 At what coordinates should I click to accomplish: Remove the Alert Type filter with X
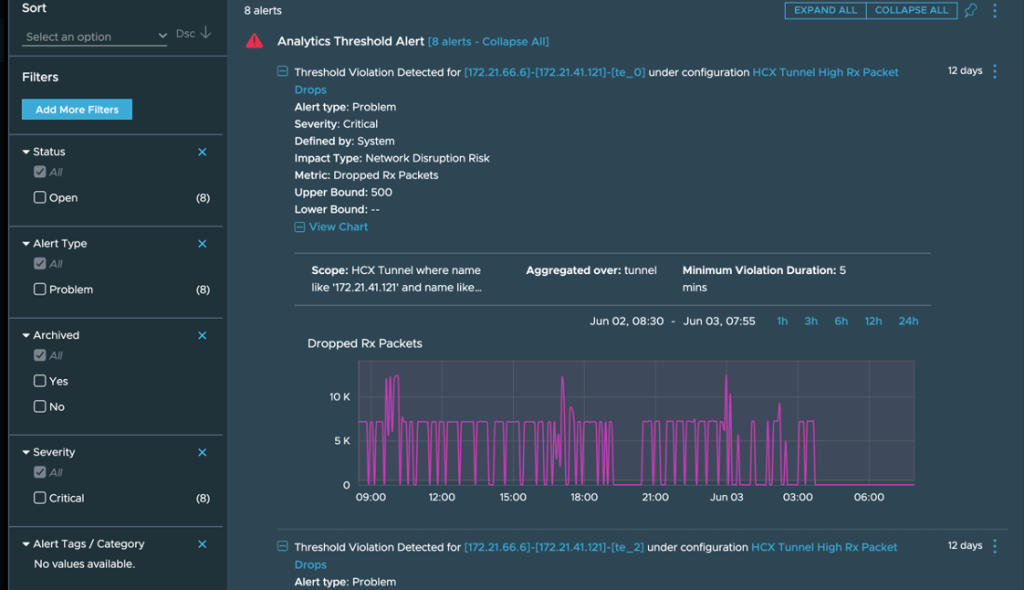click(202, 244)
